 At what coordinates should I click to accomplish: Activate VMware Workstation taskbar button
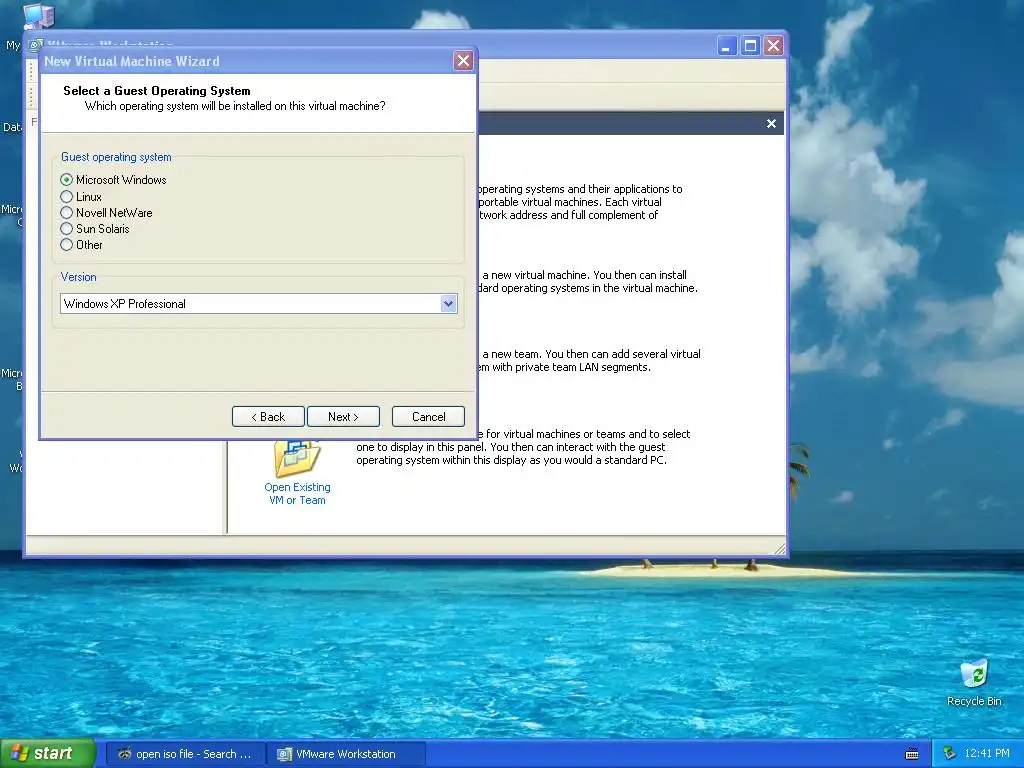click(347, 754)
